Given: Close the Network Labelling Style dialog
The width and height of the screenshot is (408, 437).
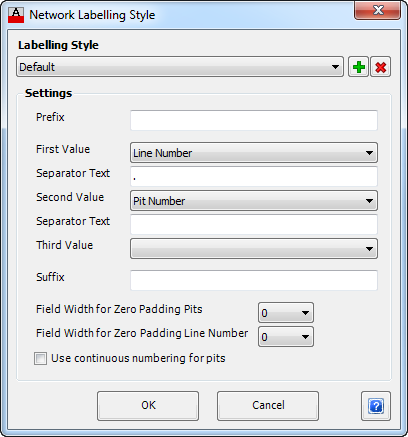Looking at the screenshot, I should (x=377, y=10).
